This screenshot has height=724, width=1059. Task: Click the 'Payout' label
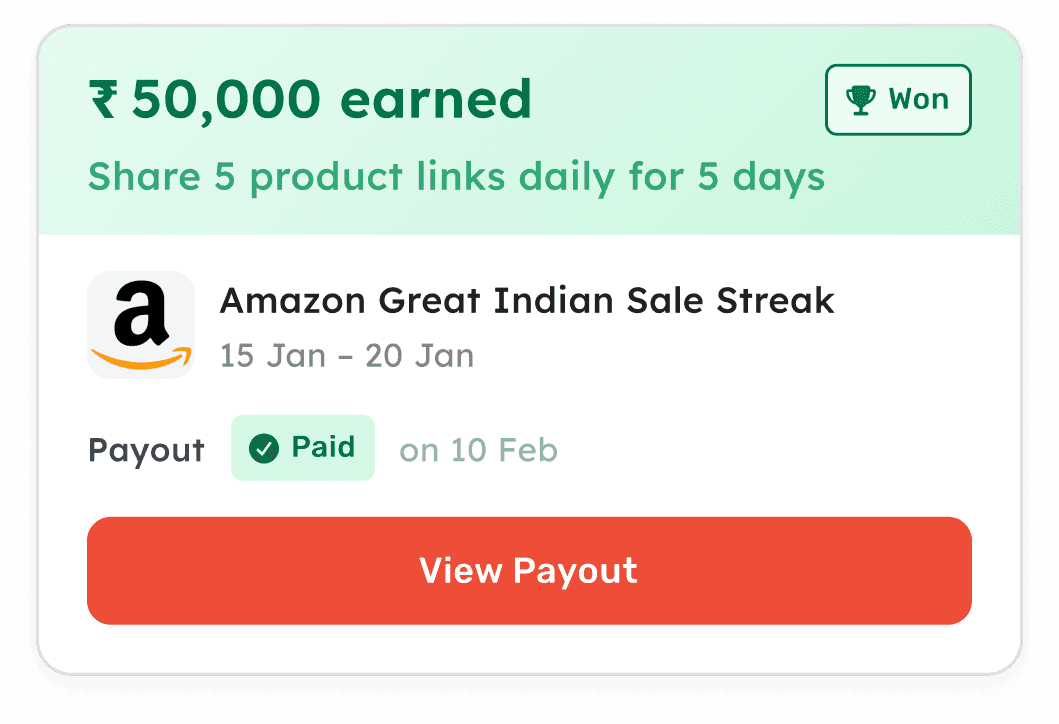point(146,450)
